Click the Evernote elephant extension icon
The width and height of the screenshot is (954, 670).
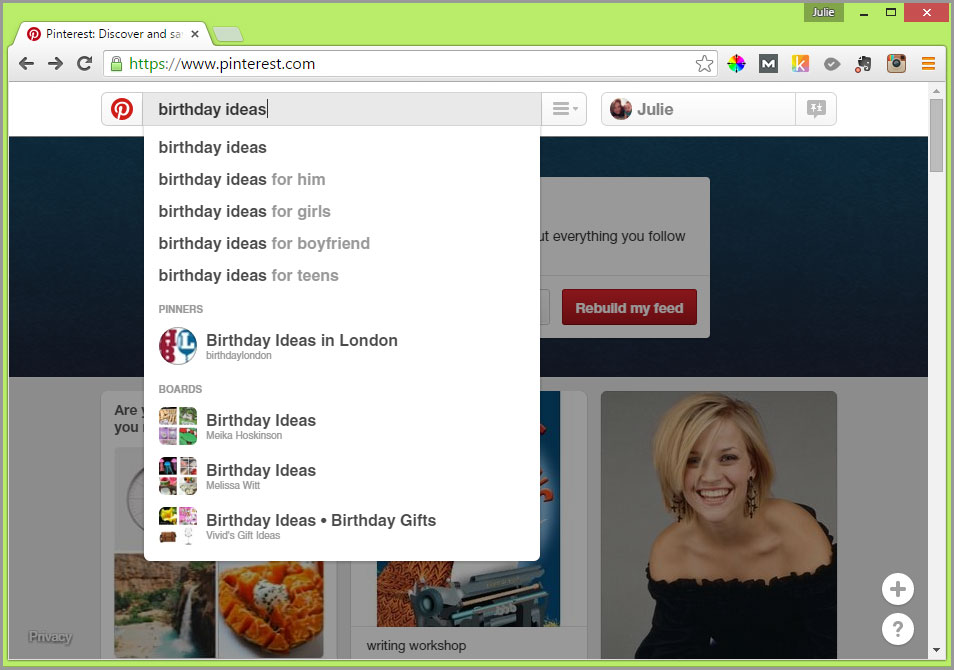pos(863,64)
